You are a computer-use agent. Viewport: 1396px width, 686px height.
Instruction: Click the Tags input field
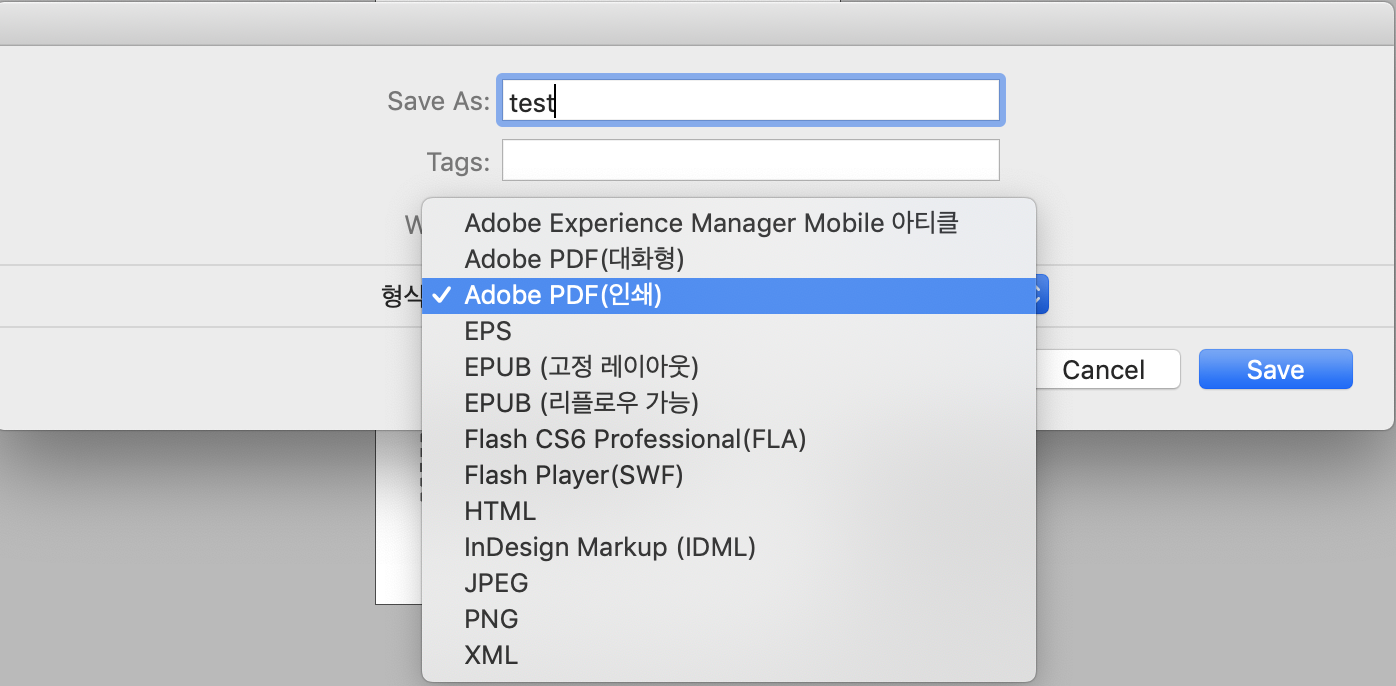751,160
